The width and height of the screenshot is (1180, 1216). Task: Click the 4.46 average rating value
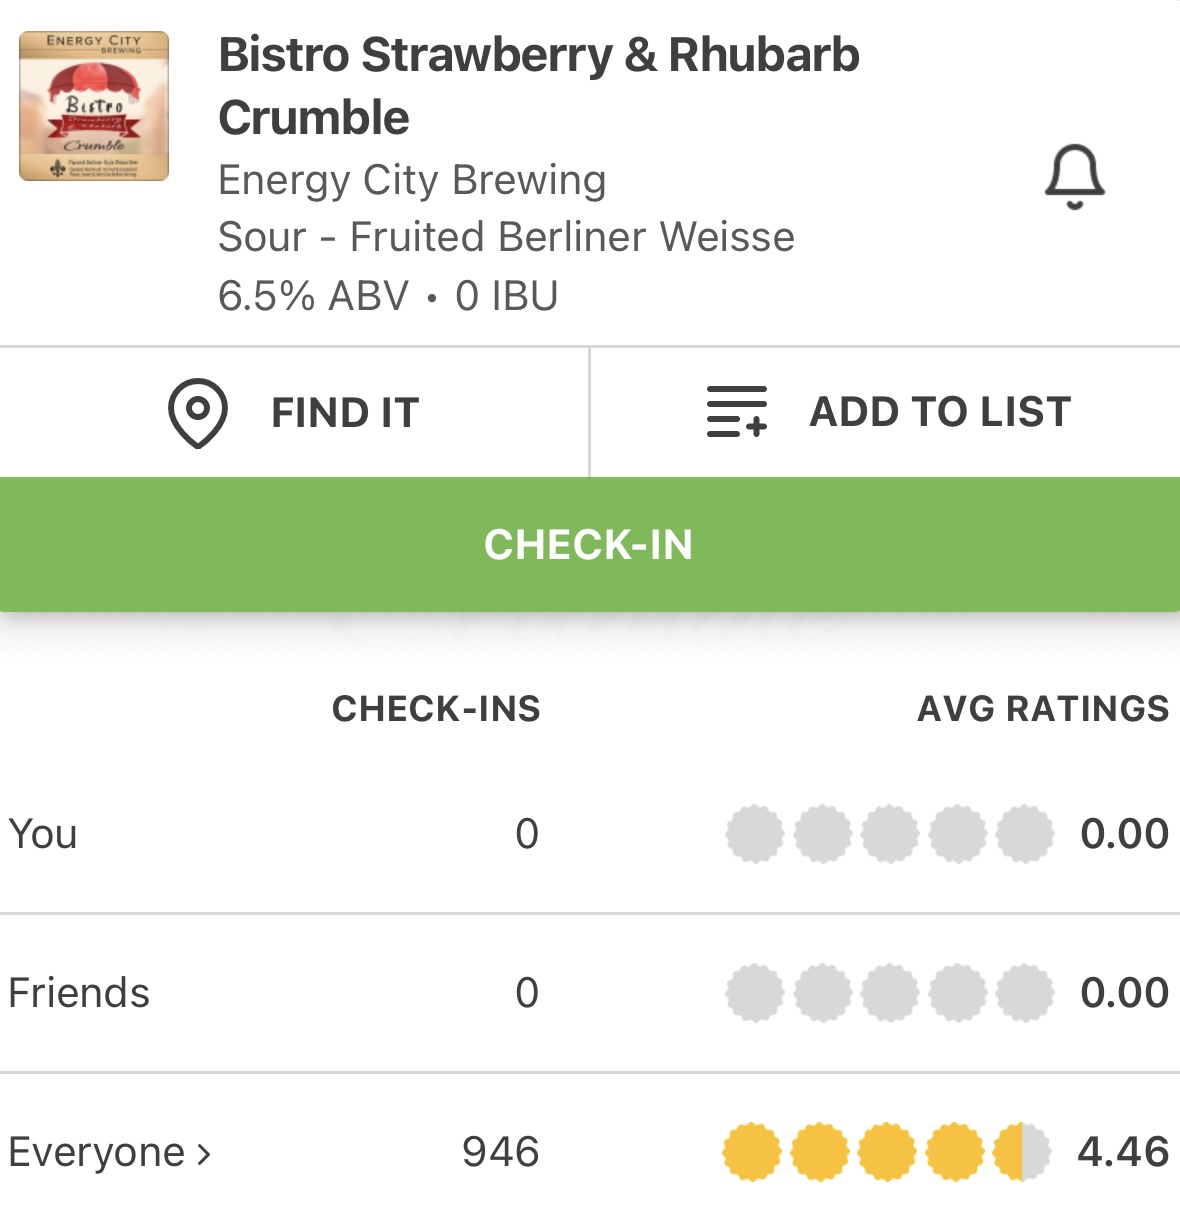click(x=1122, y=1152)
